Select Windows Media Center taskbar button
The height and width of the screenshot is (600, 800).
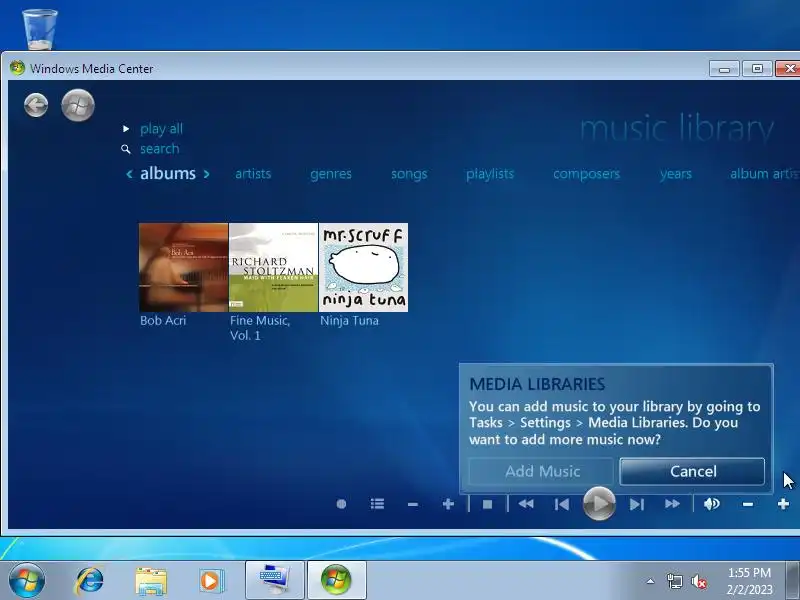336,580
